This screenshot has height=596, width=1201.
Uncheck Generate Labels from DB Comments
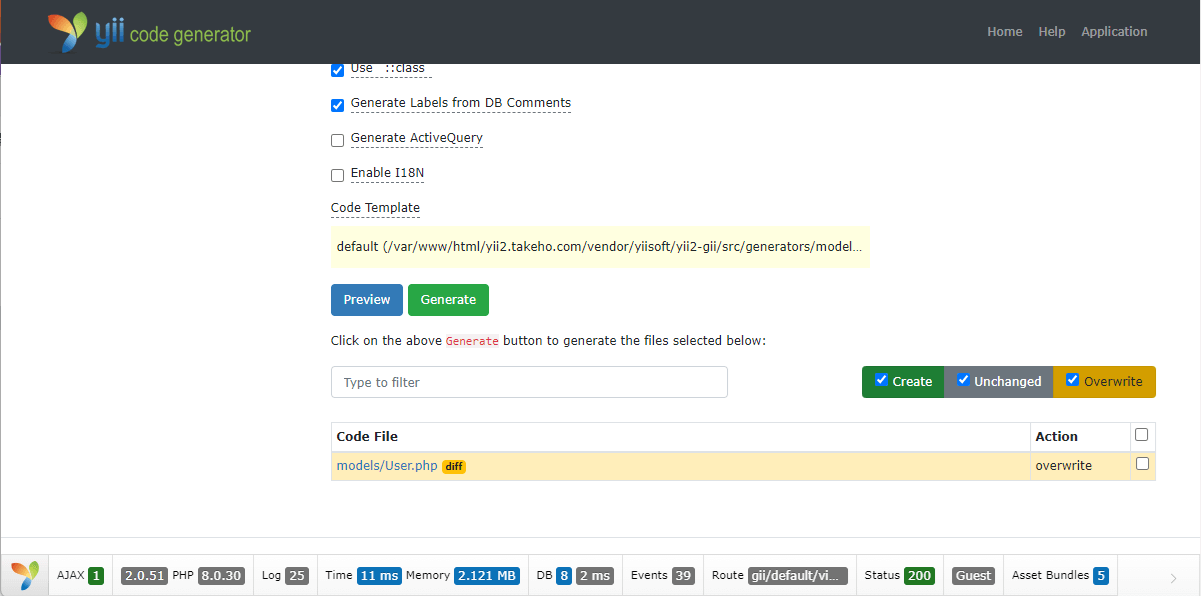click(x=338, y=104)
